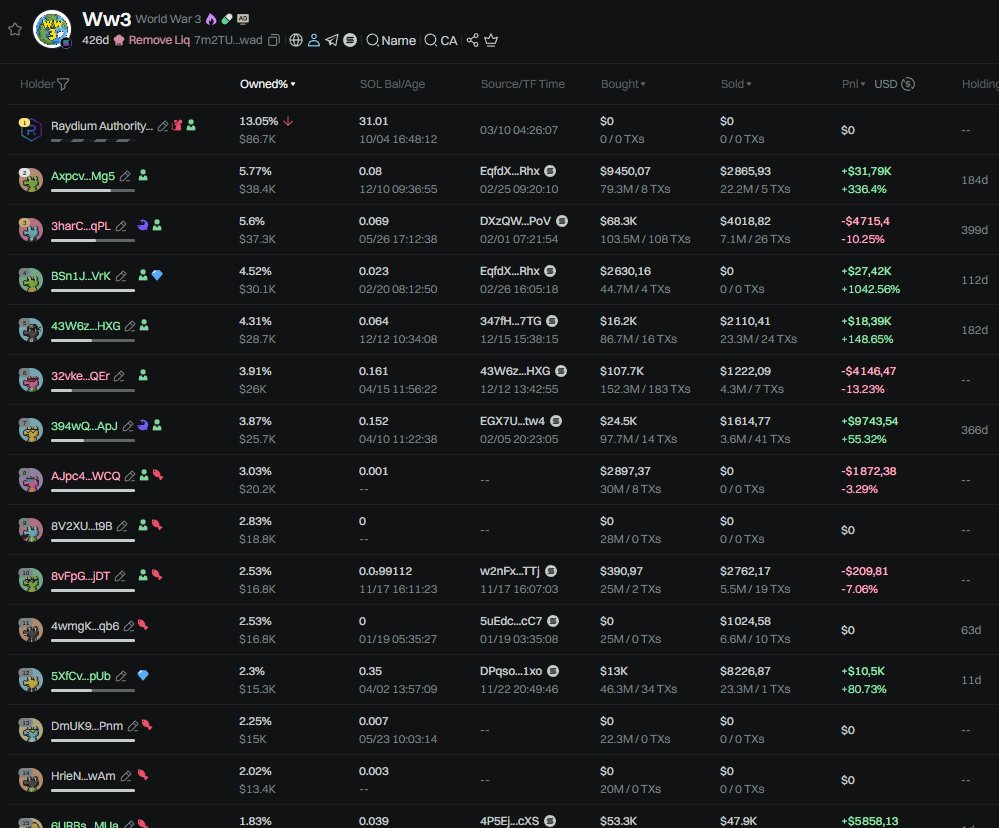Click red tag icon beside AJpc4...WCQ
999x828 pixels.
[x=158, y=475]
